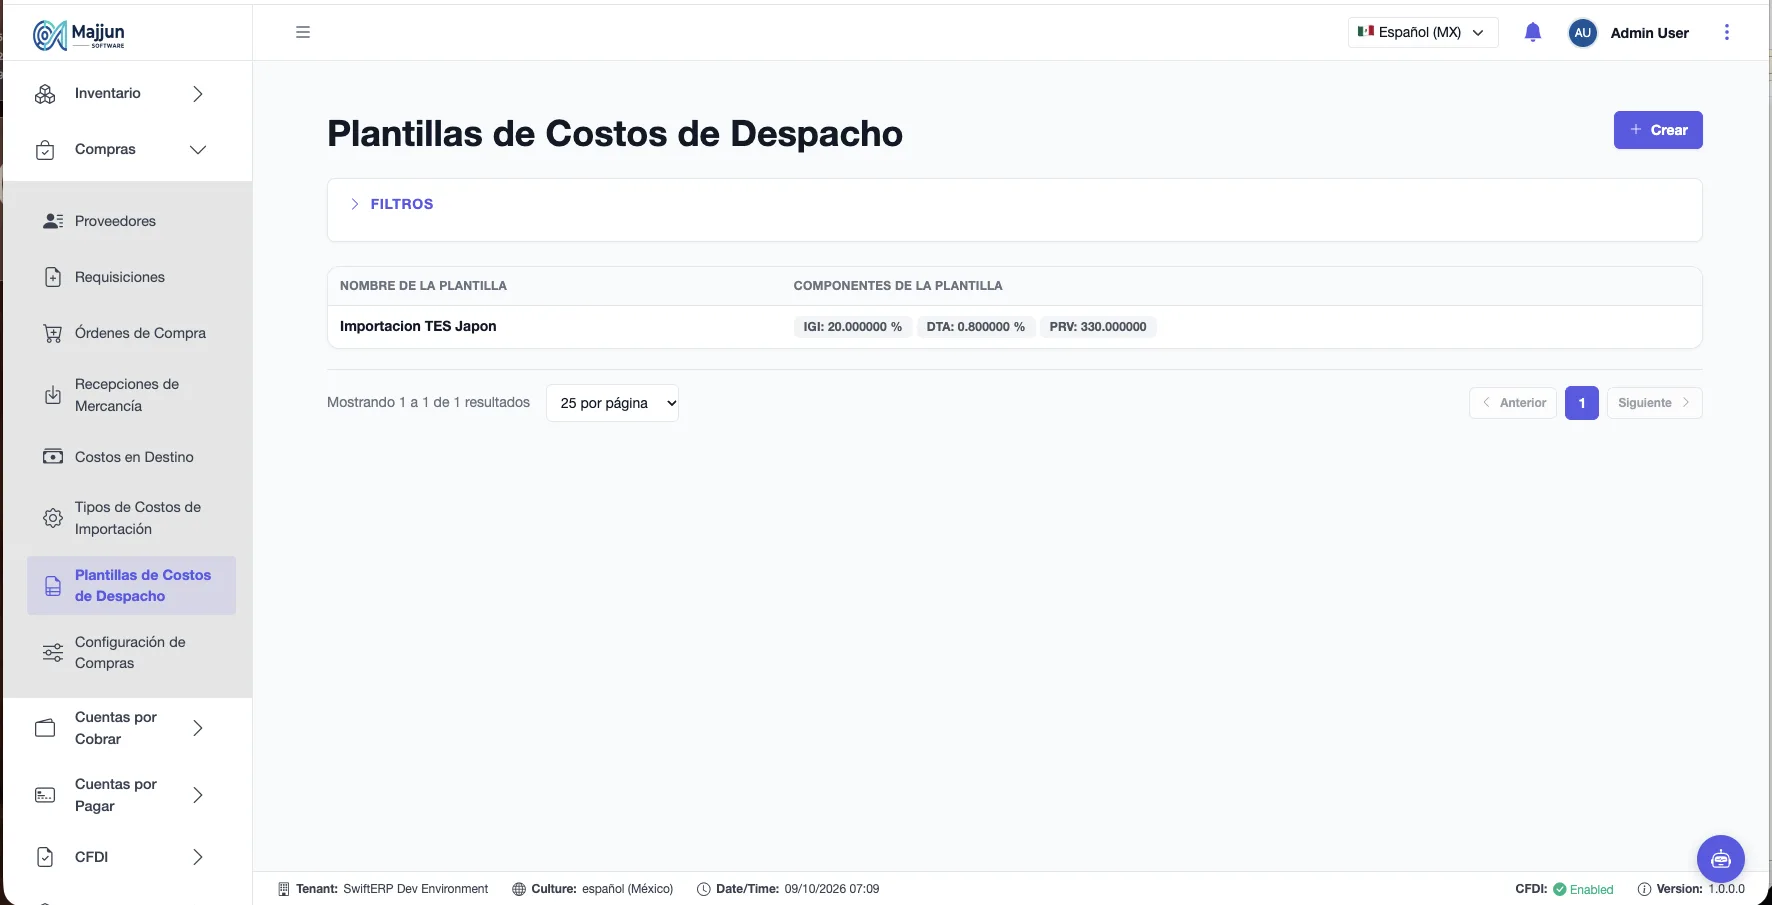
Task: Click the Proveedores people icon
Action: click(53, 221)
